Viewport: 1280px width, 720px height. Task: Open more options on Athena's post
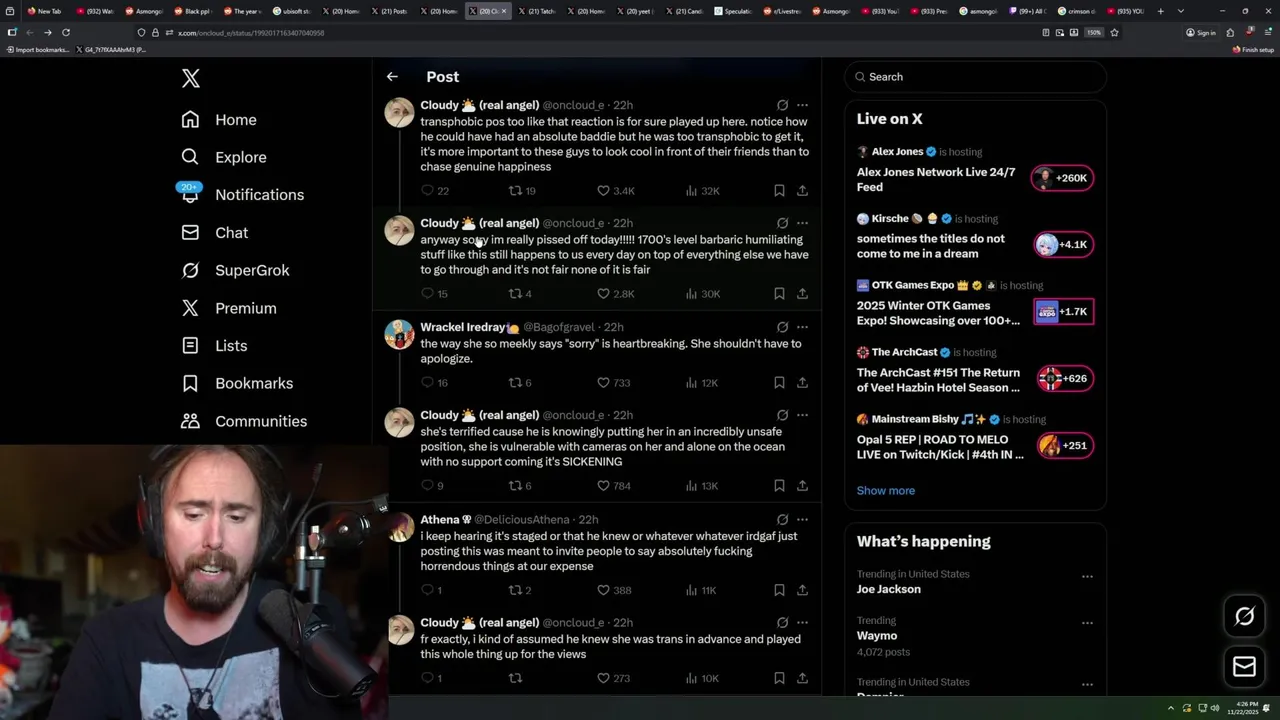click(802, 520)
